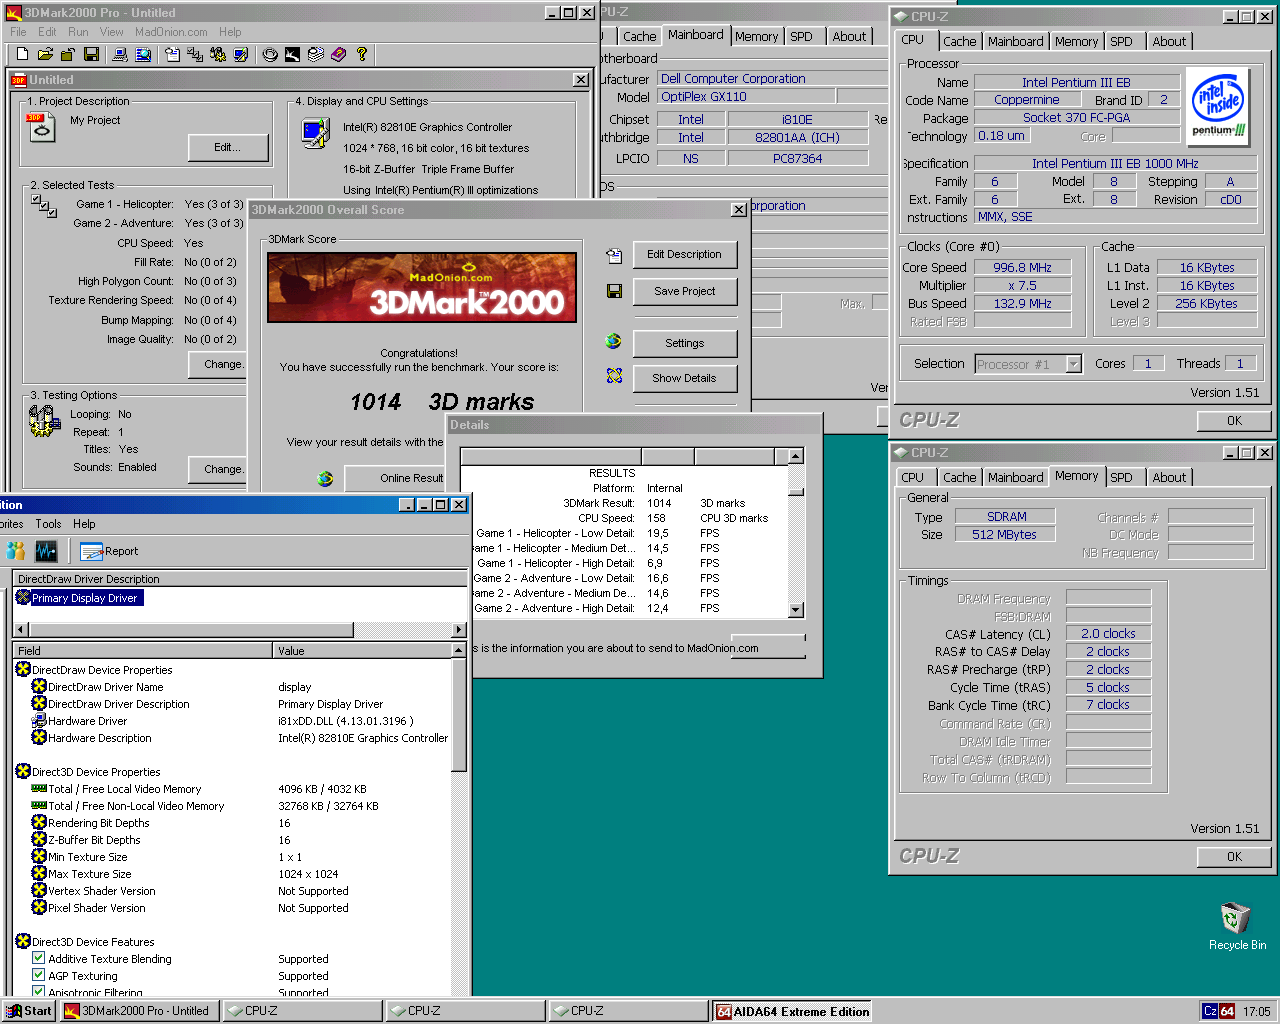Click the blue icon beside Show Details
Viewport: 1280px width, 1024px height.
(614, 376)
